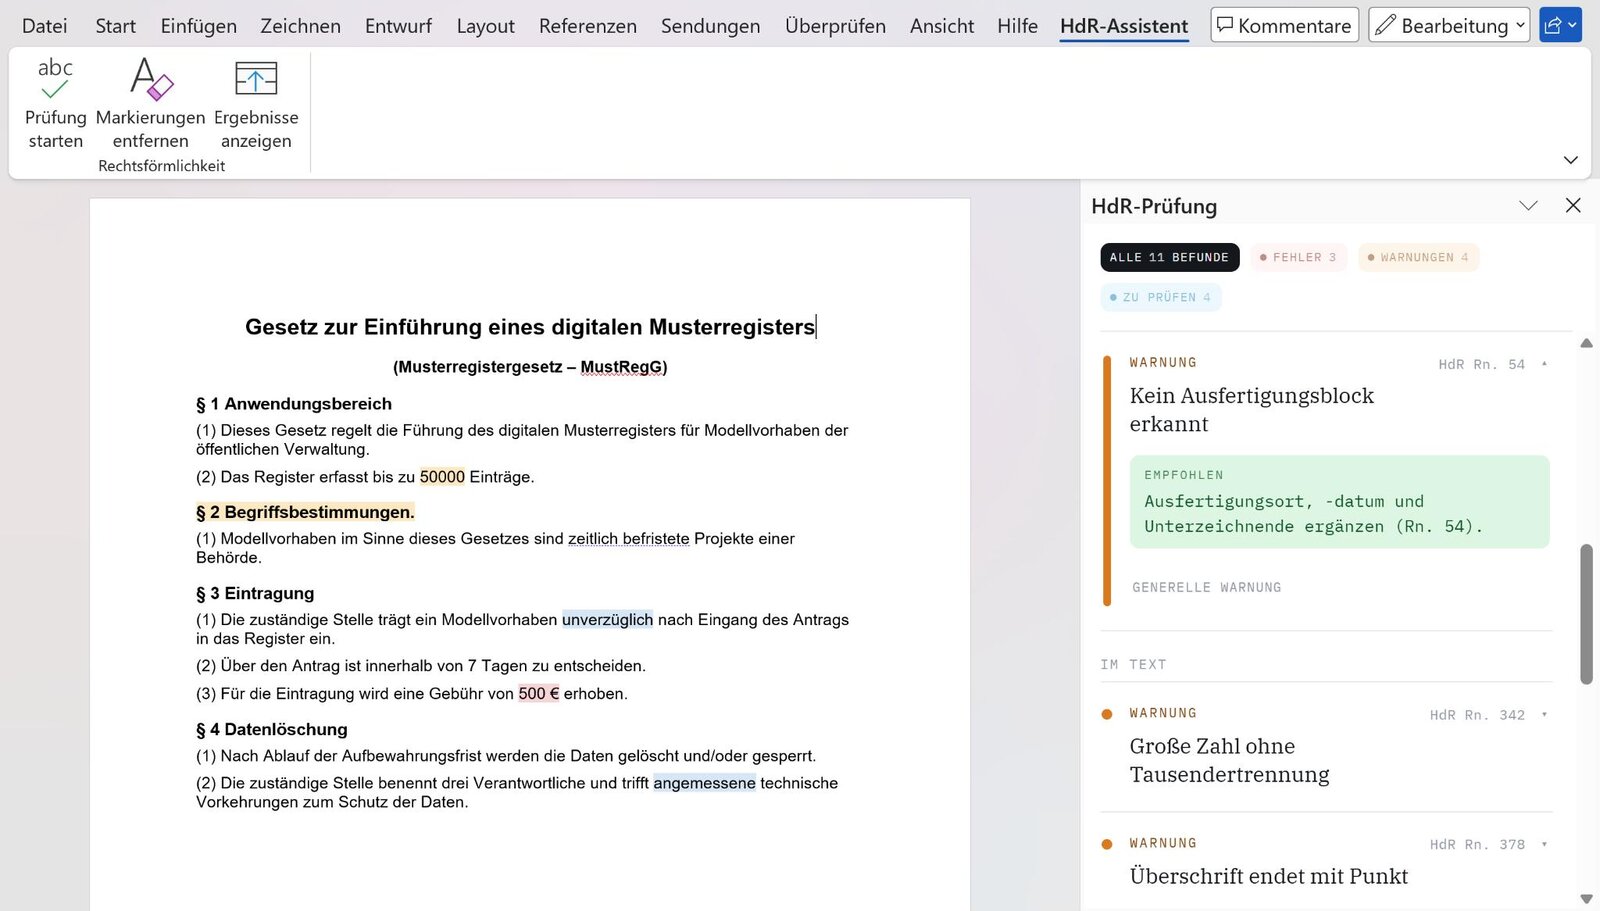Start the check with Prüfung starten
This screenshot has width=1600, height=911.
[55, 104]
